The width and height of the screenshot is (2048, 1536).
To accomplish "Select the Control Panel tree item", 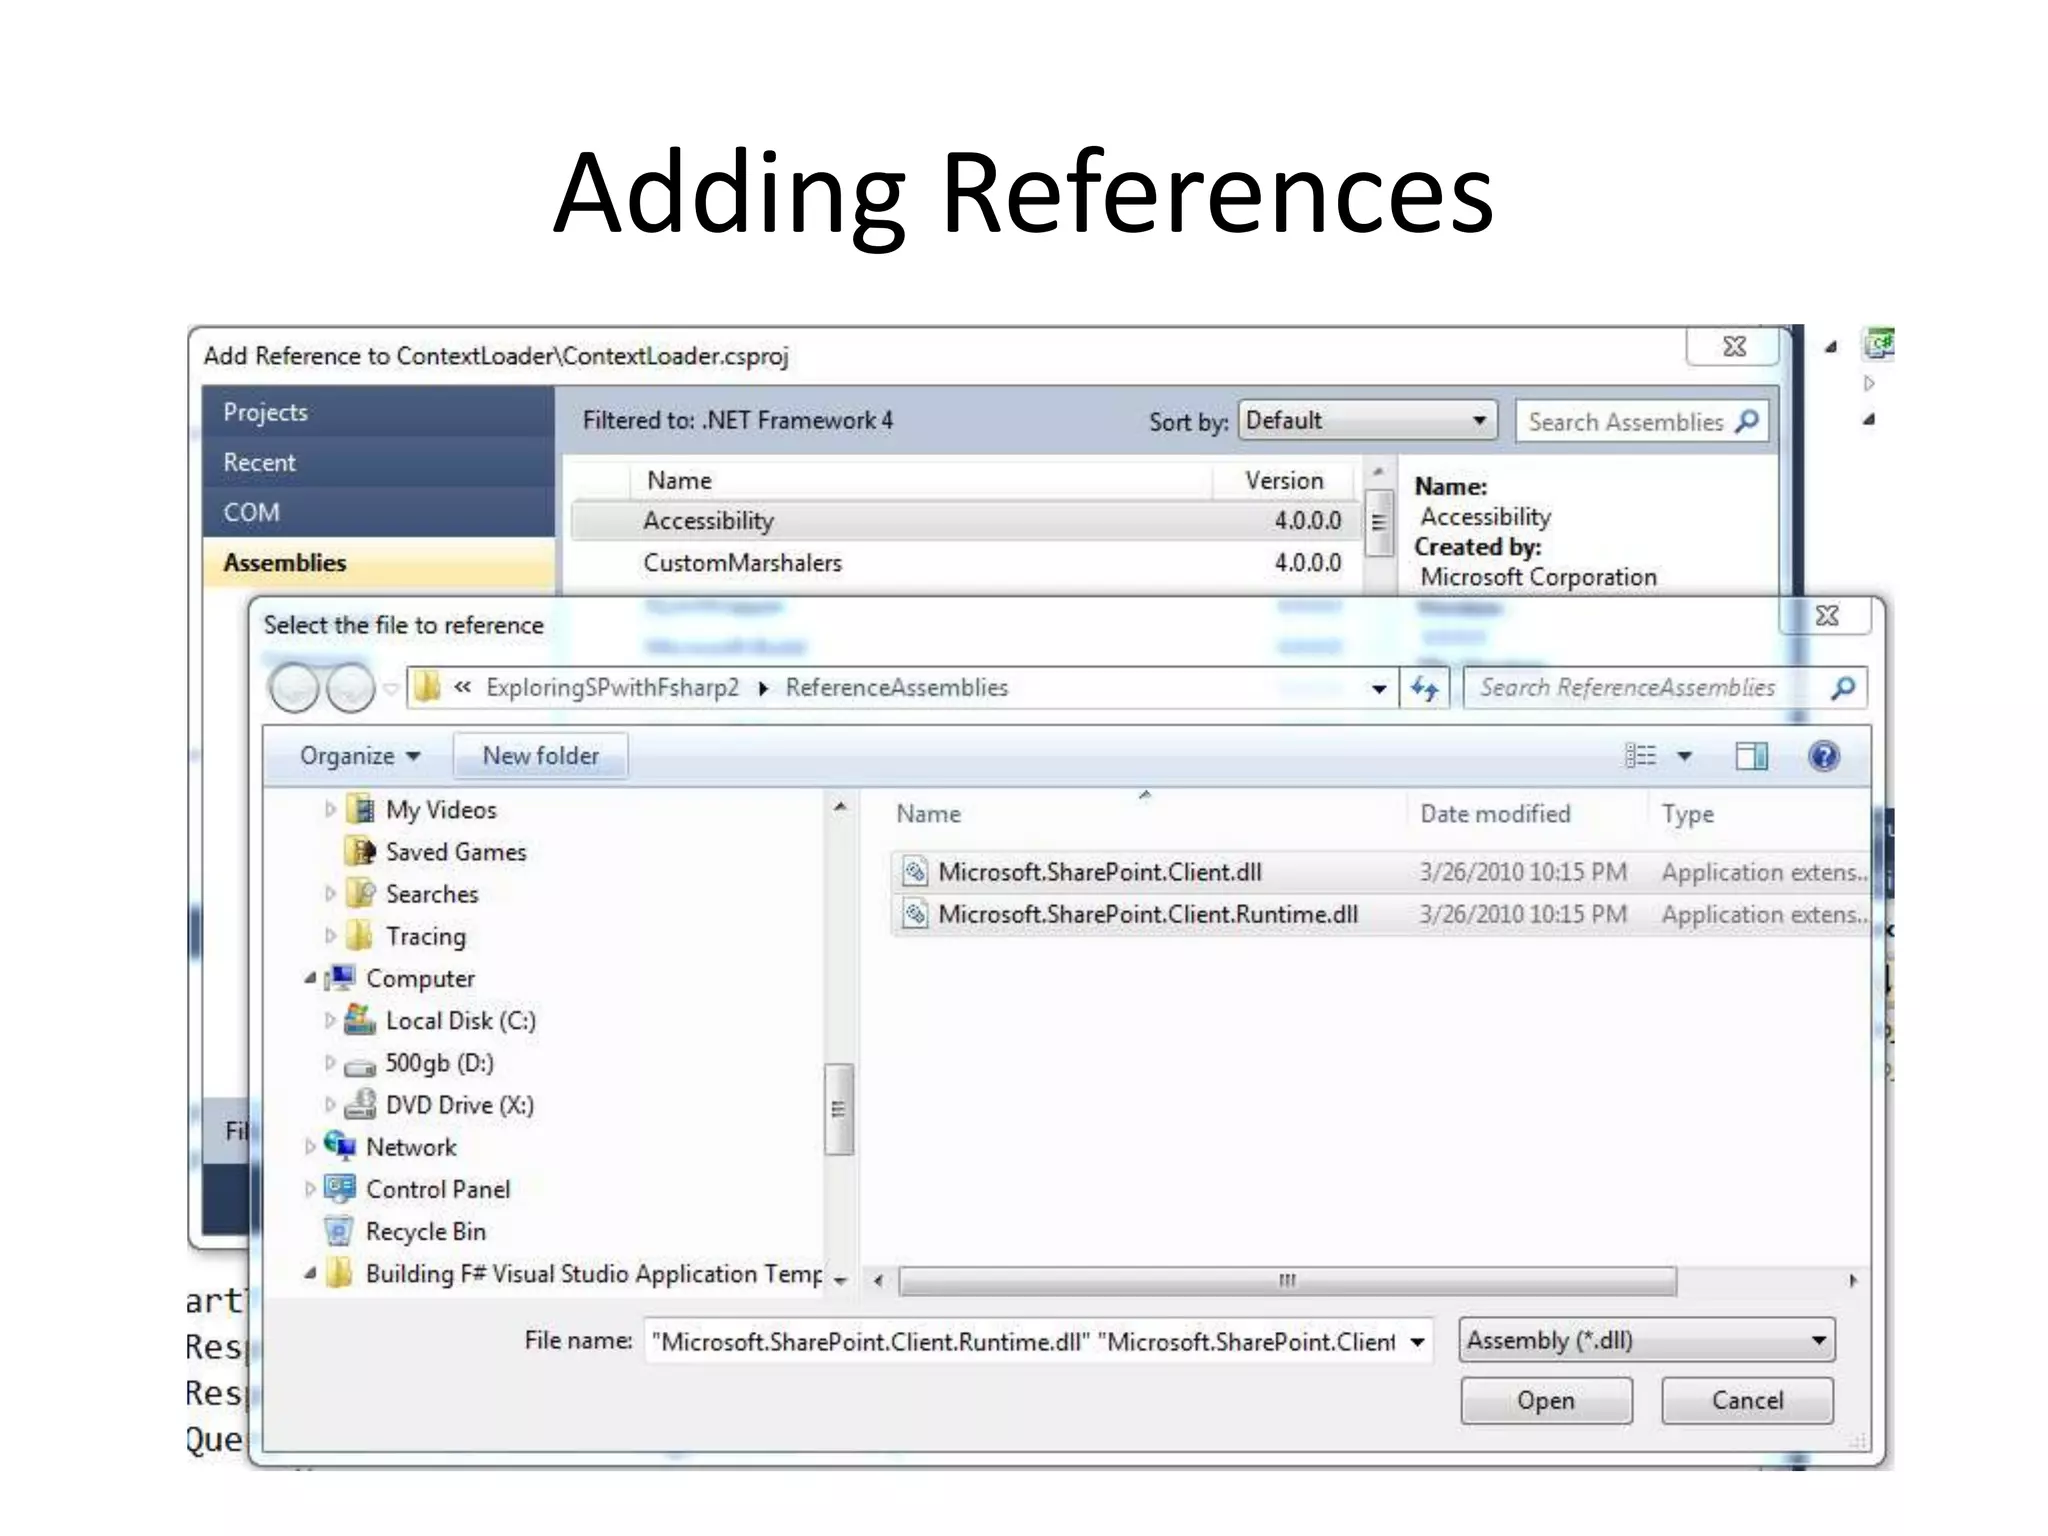I will [437, 1189].
